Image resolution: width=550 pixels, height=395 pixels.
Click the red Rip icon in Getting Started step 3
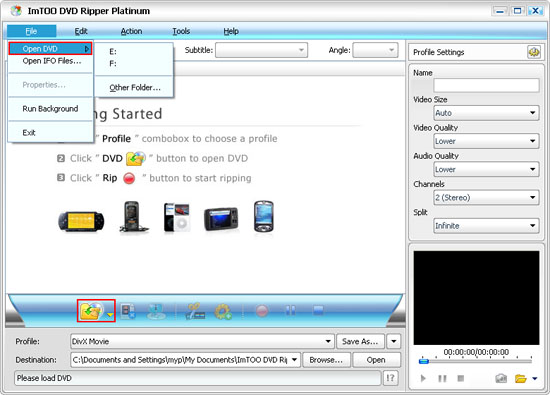coord(129,178)
